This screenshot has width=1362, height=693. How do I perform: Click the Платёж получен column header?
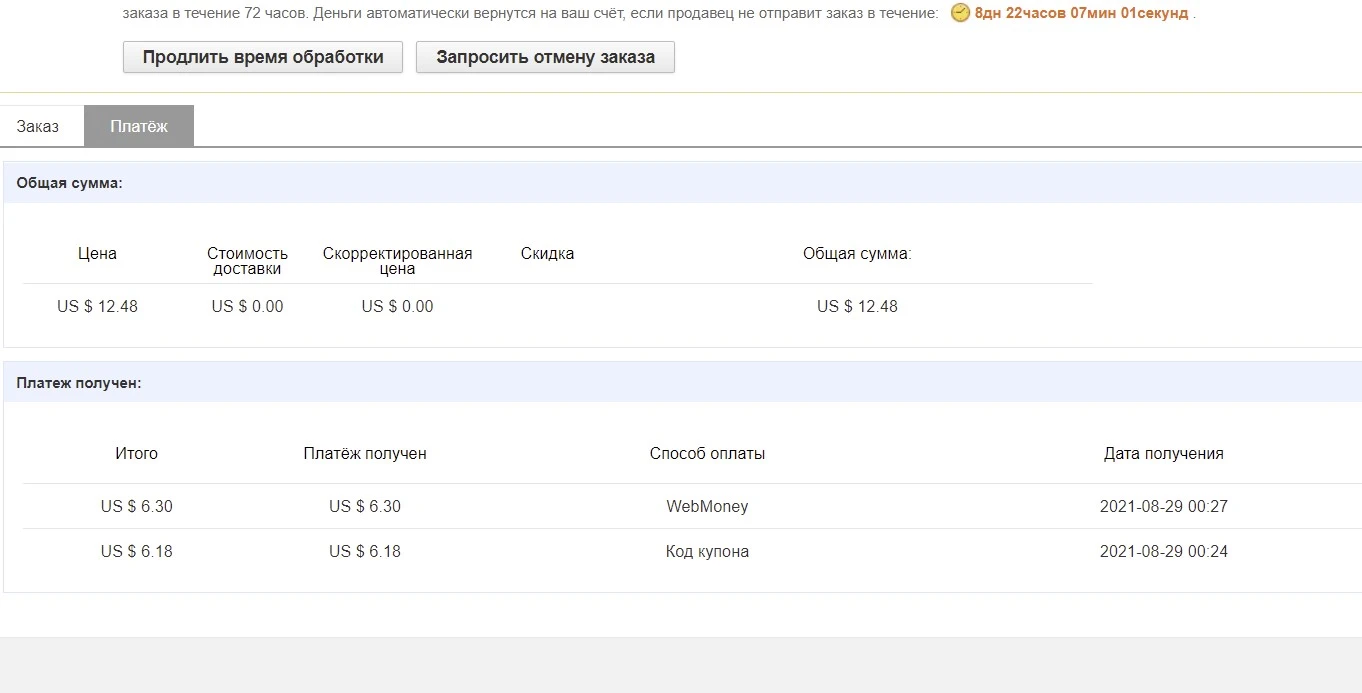coord(365,454)
